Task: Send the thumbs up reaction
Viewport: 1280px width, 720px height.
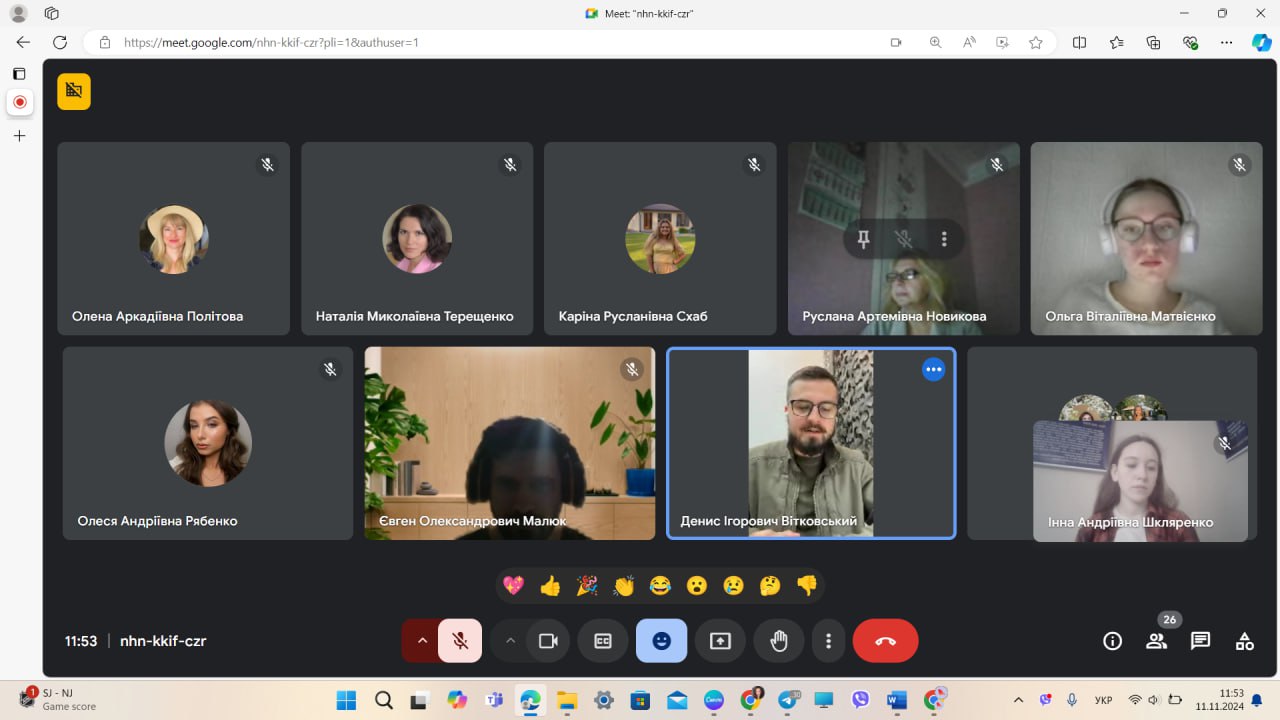Action: click(550, 586)
